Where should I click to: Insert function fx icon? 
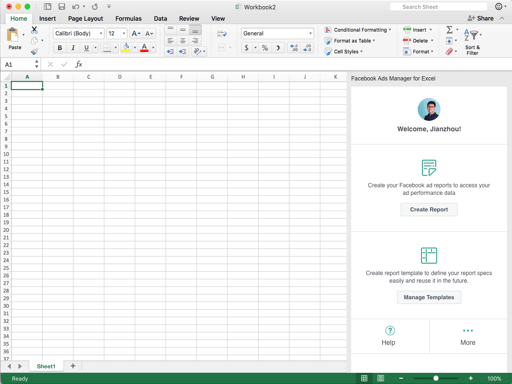(x=79, y=64)
